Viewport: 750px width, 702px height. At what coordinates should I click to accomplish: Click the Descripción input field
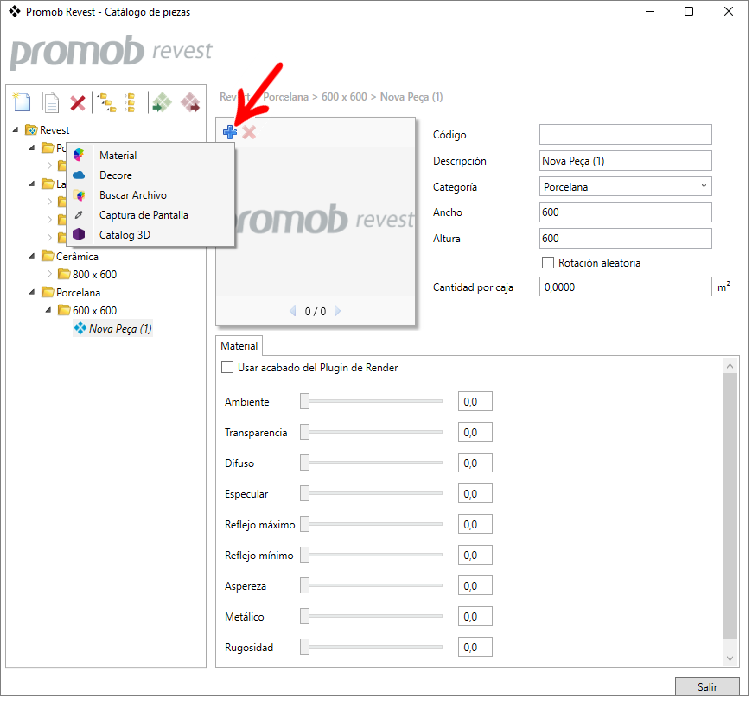click(625, 161)
